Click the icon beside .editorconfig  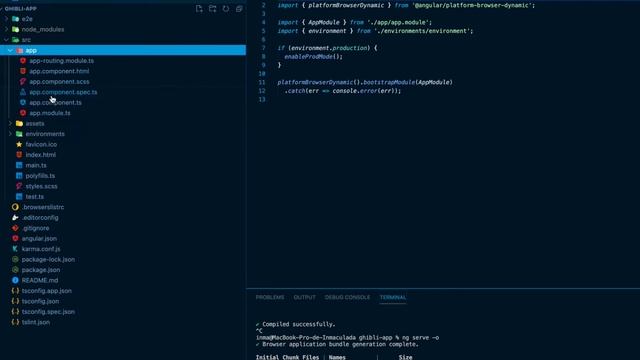pos(15,218)
